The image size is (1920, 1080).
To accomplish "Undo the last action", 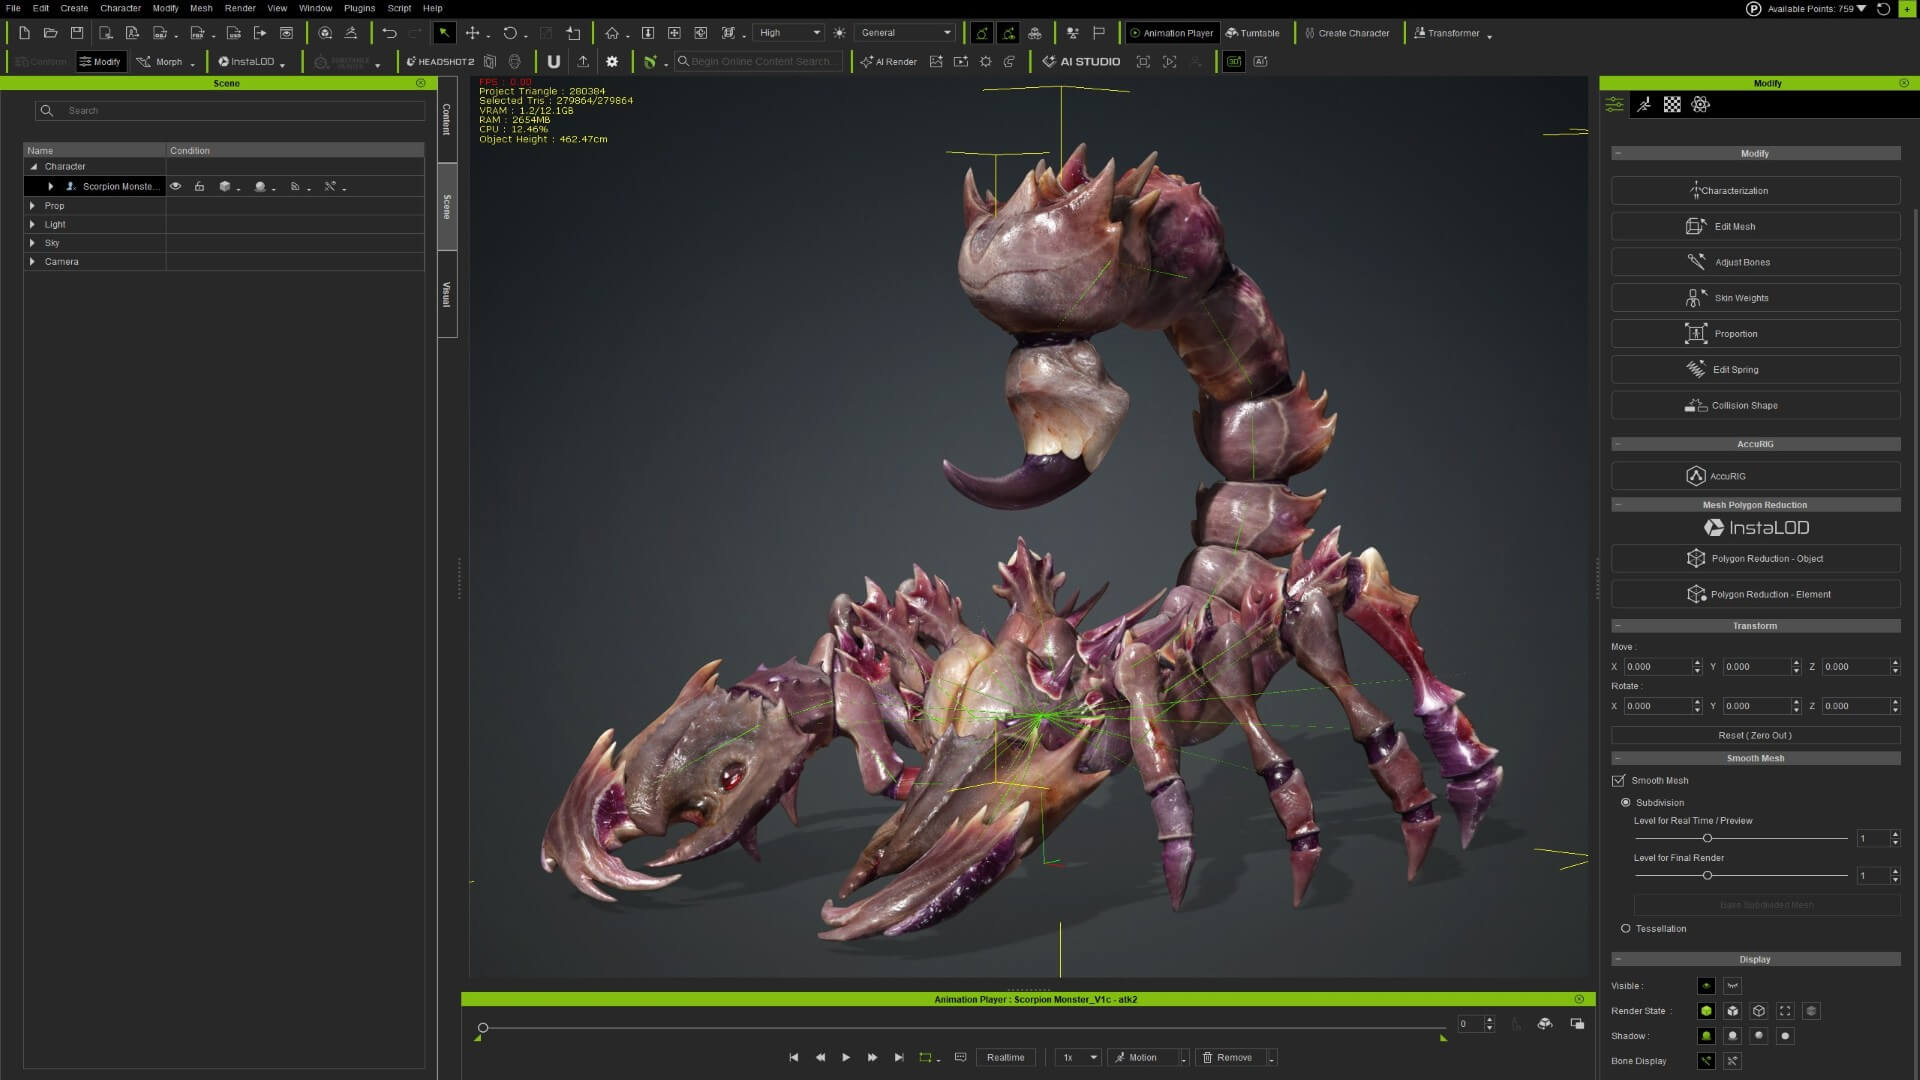I will [389, 33].
